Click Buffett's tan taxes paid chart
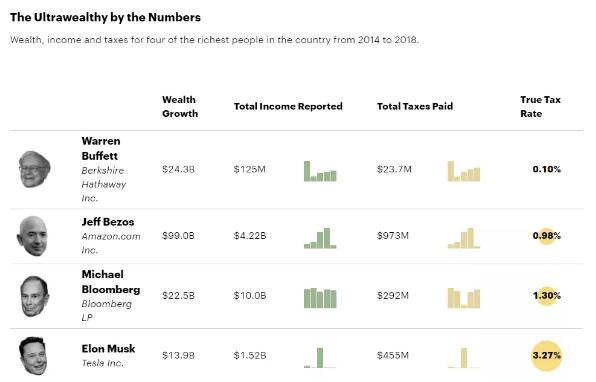 coord(464,171)
